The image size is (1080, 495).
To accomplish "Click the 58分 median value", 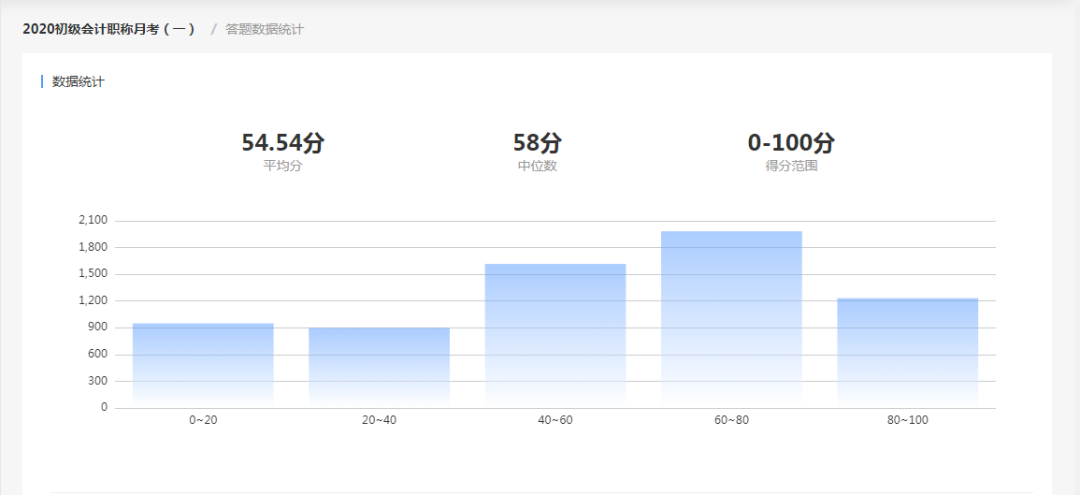I will 537,143.
